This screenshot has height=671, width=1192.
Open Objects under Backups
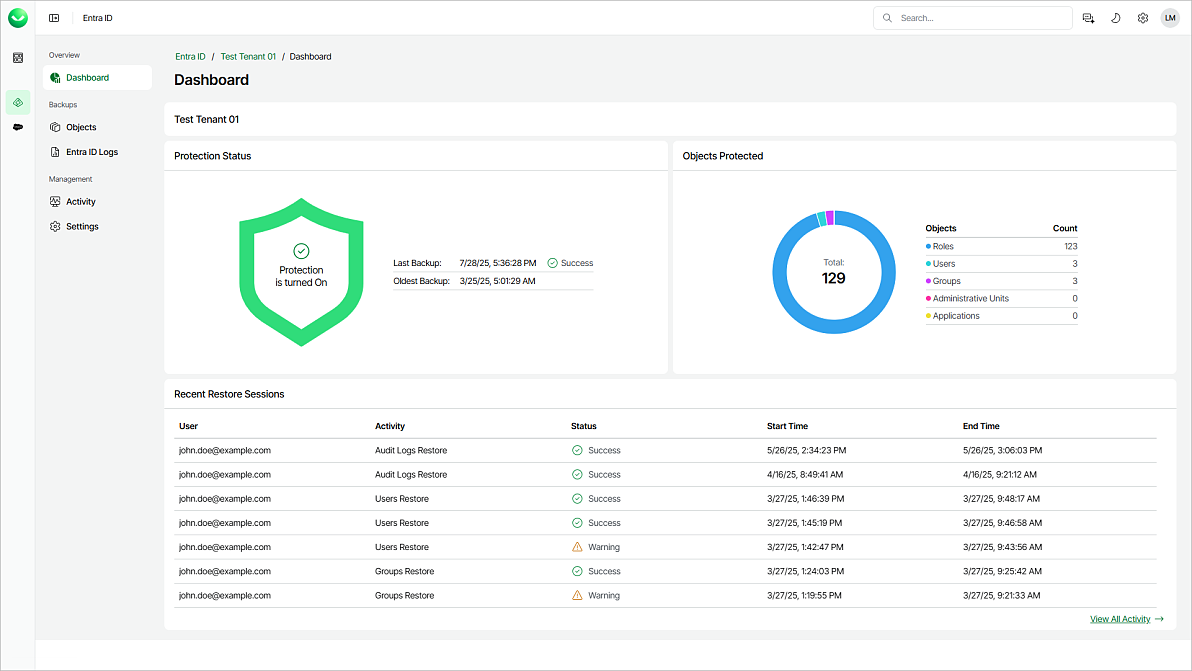click(81, 127)
